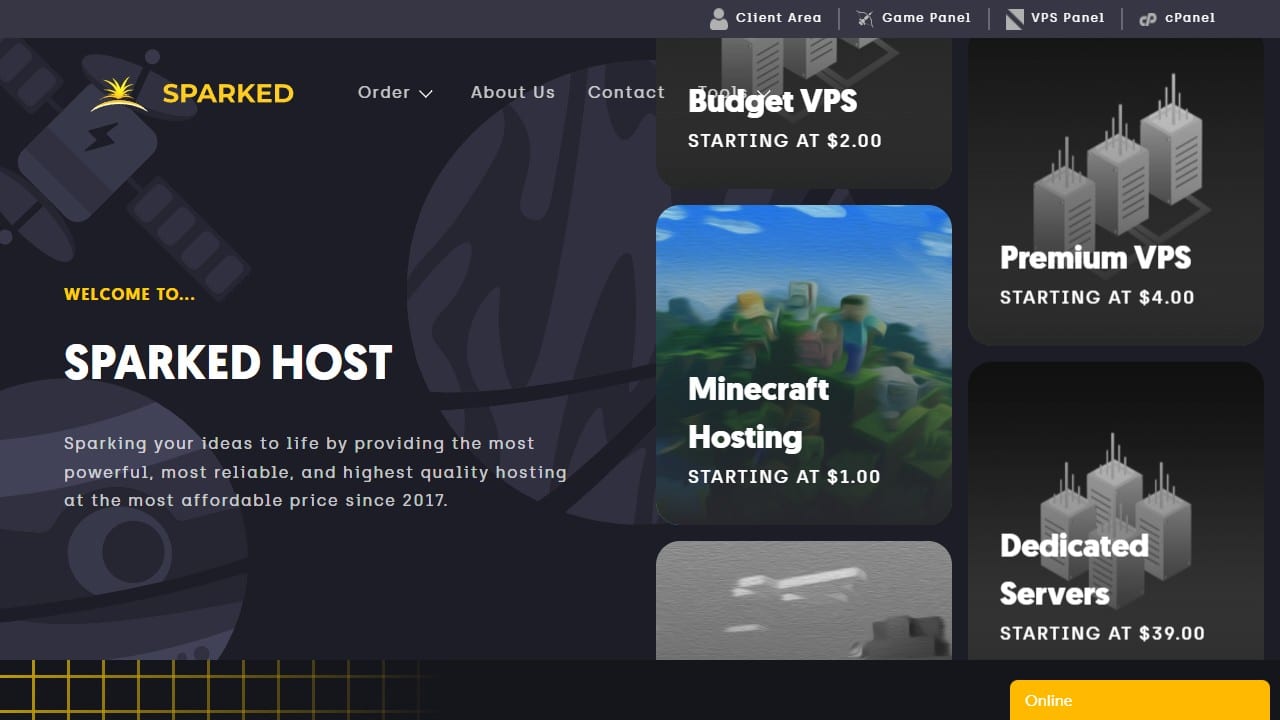Click the Client Area user icon
The image size is (1280, 720).
[718, 18]
